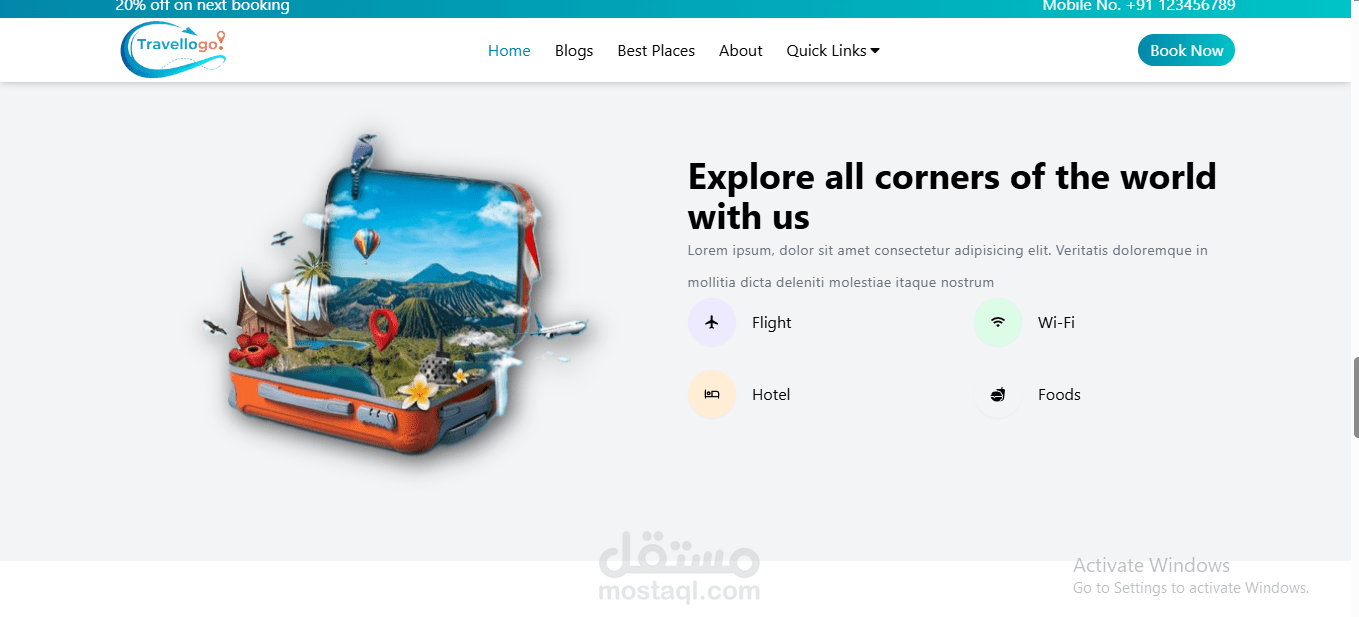Click the Wi-Fi signal icon
Image resolution: width=1359 pixels, height=617 pixels.
(x=998, y=322)
